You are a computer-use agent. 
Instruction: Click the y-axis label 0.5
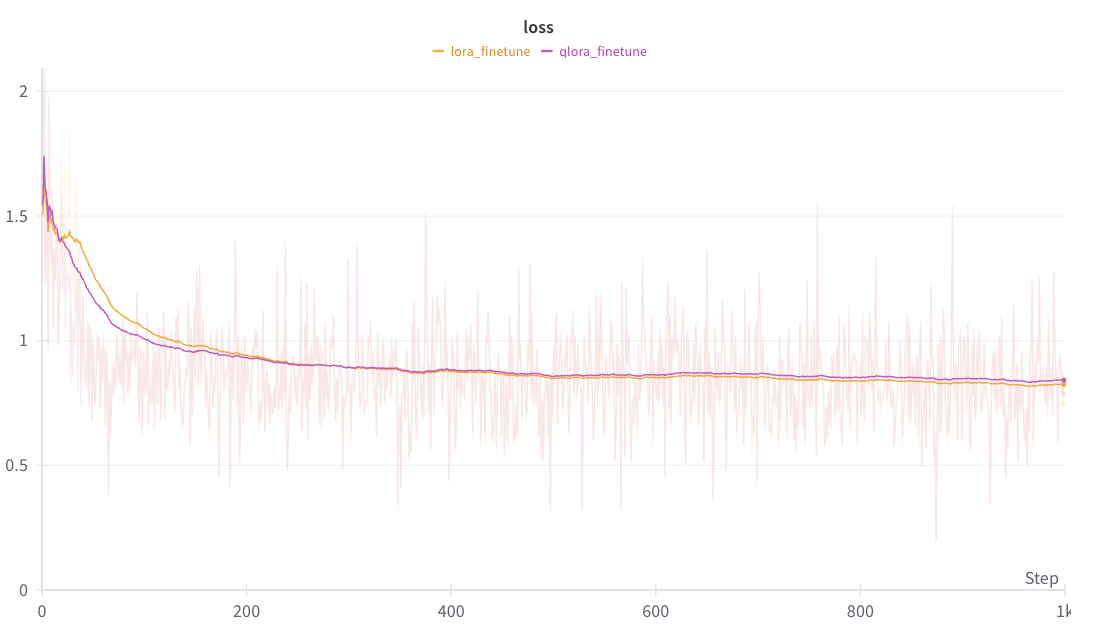19,466
